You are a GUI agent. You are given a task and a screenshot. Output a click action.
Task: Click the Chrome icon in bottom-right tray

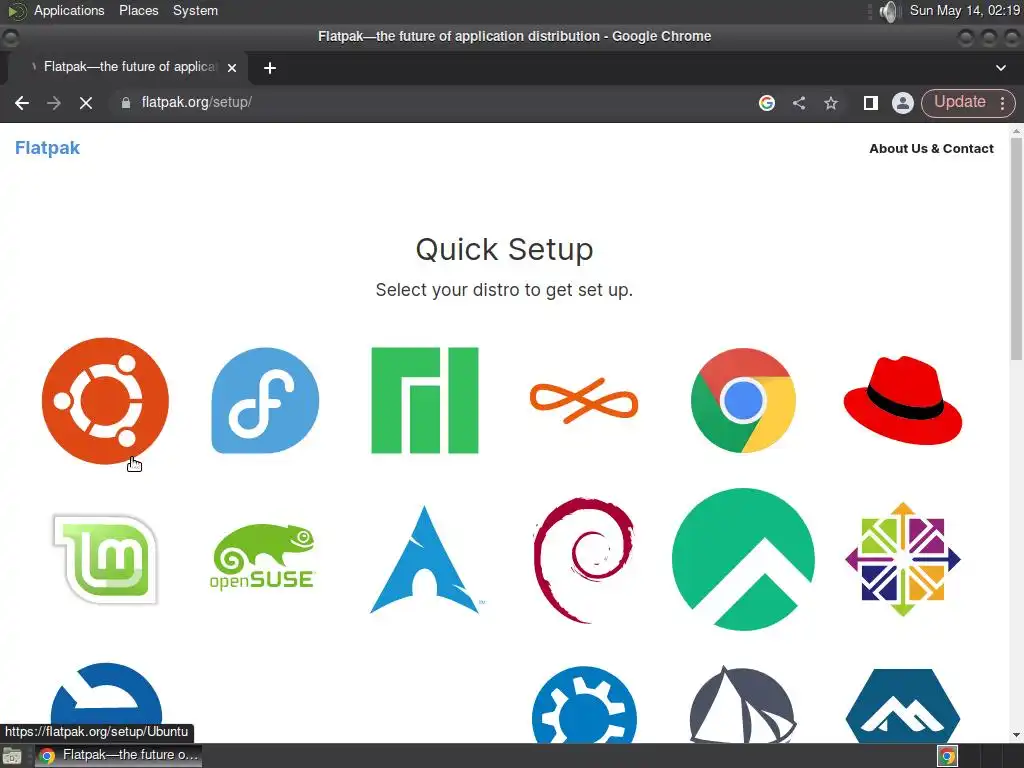pyautogui.click(x=948, y=756)
